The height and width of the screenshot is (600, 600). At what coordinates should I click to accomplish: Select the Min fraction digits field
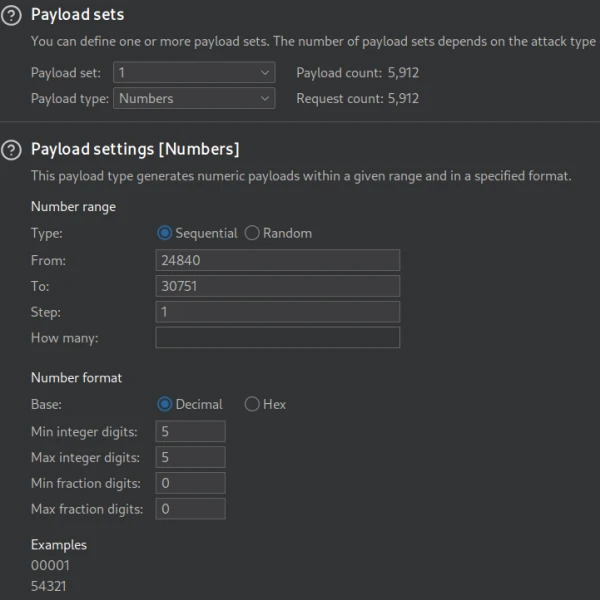tap(190, 483)
